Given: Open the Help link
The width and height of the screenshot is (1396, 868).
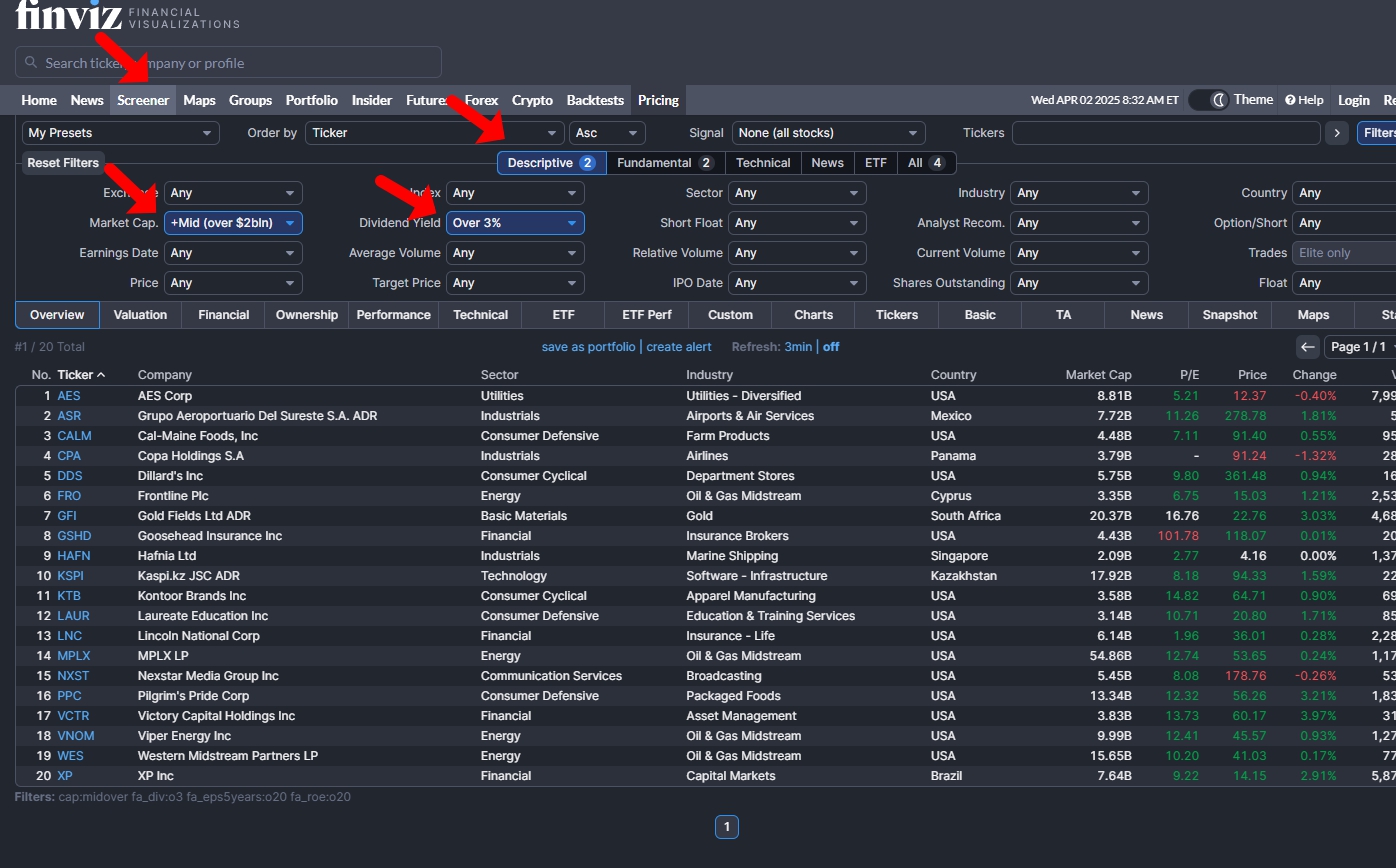Looking at the screenshot, I should point(1304,100).
